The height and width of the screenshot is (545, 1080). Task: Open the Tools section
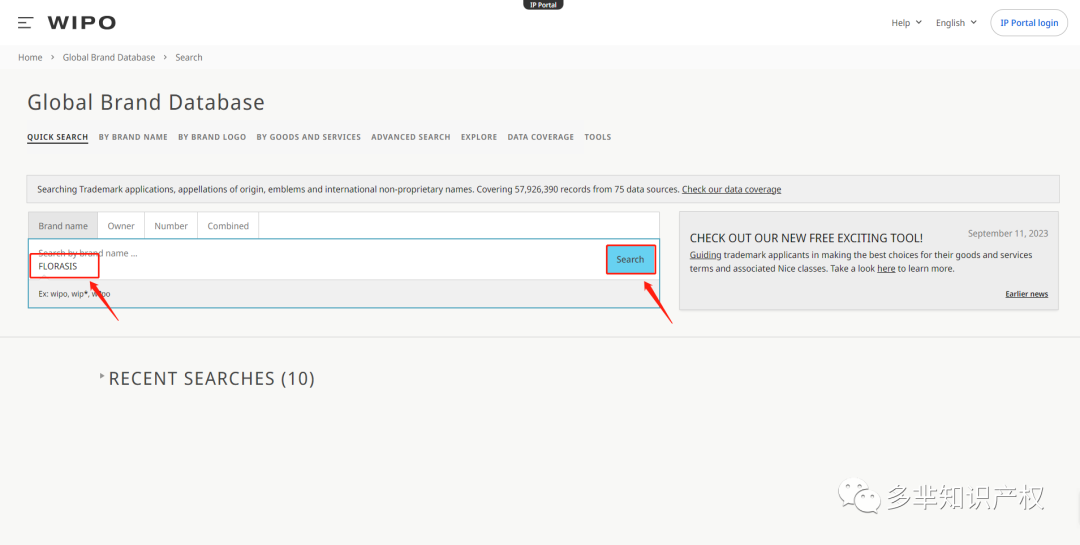click(598, 137)
